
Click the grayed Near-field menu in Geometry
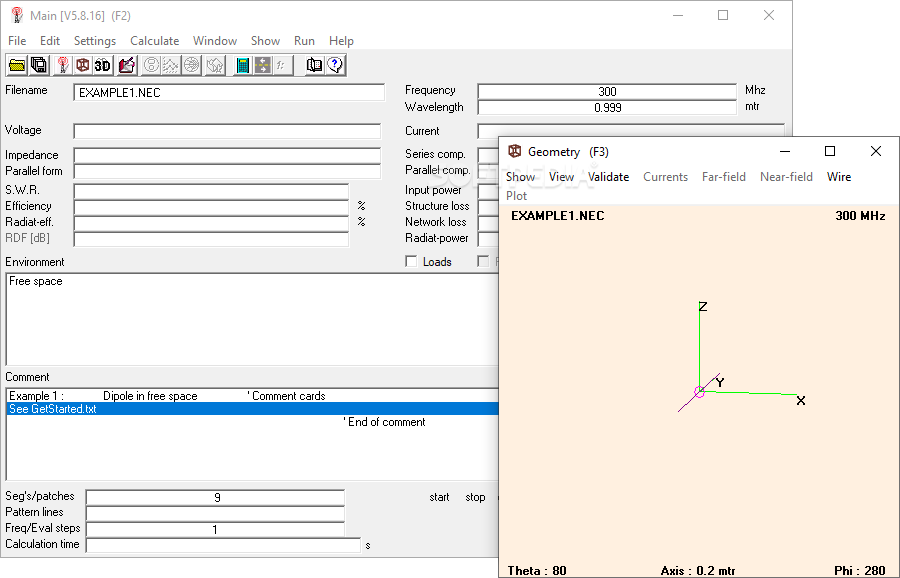[786, 177]
